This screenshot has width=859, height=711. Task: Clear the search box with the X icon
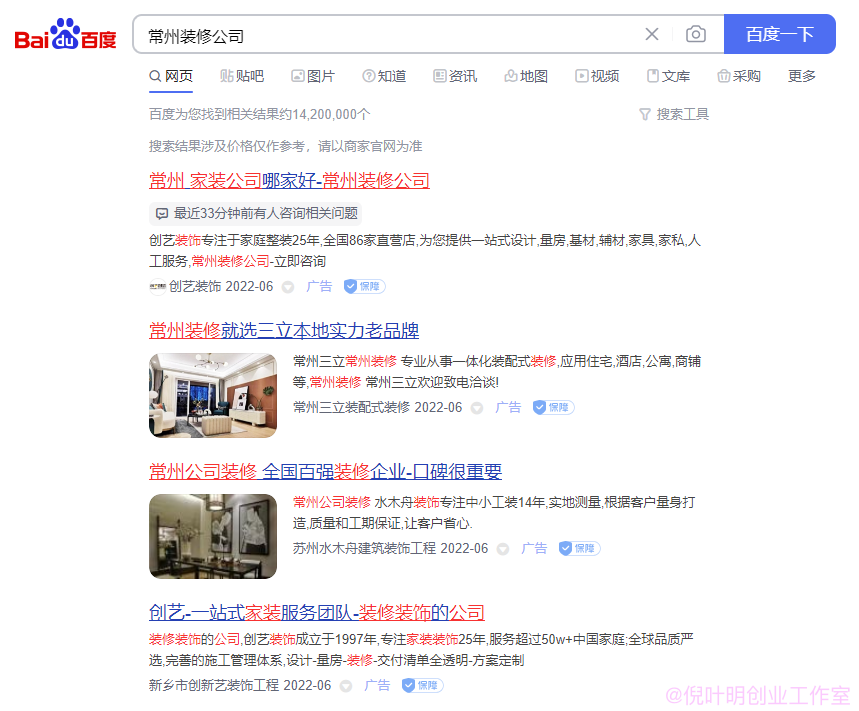pos(652,34)
